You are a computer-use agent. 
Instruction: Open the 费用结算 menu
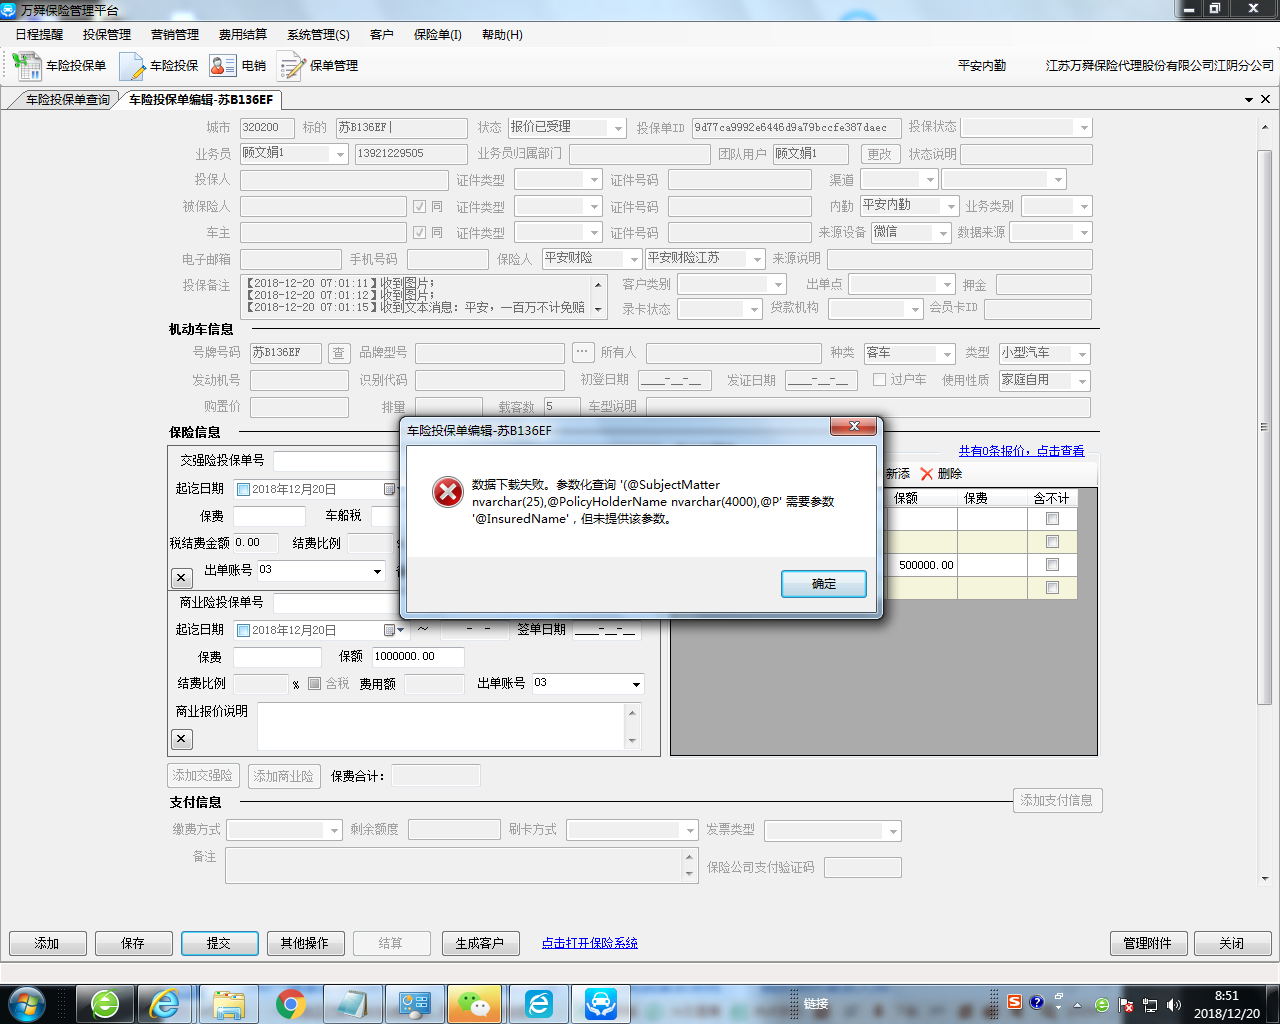click(x=243, y=35)
